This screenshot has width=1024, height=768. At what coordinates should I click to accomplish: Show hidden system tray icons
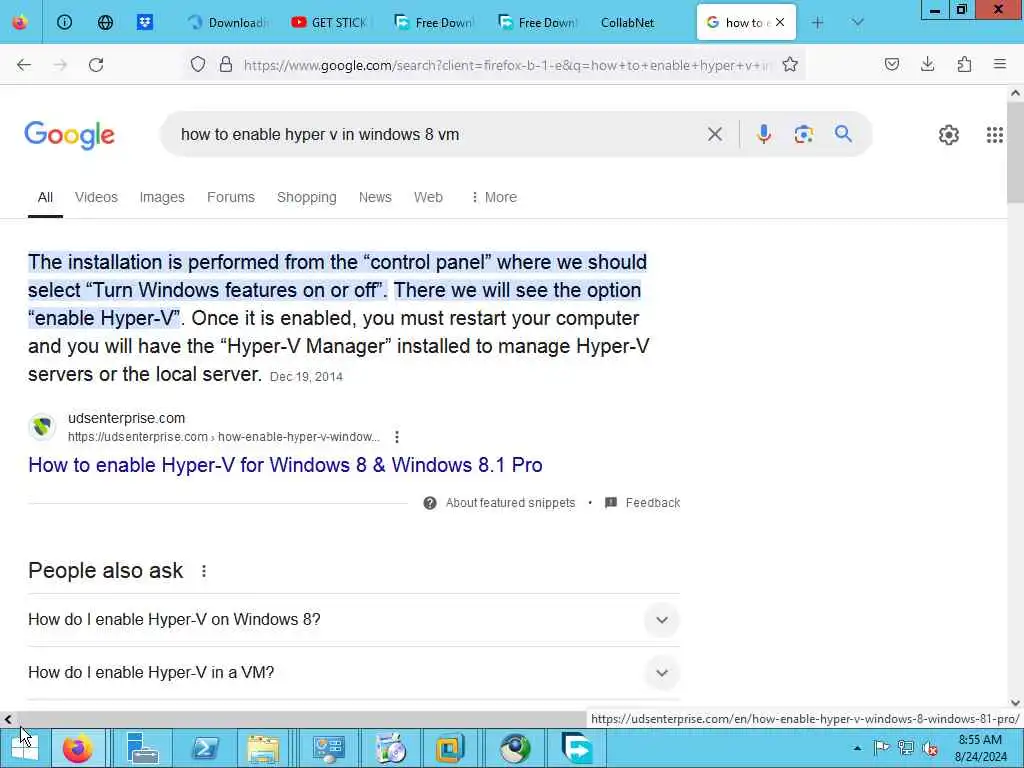pyautogui.click(x=857, y=748)
